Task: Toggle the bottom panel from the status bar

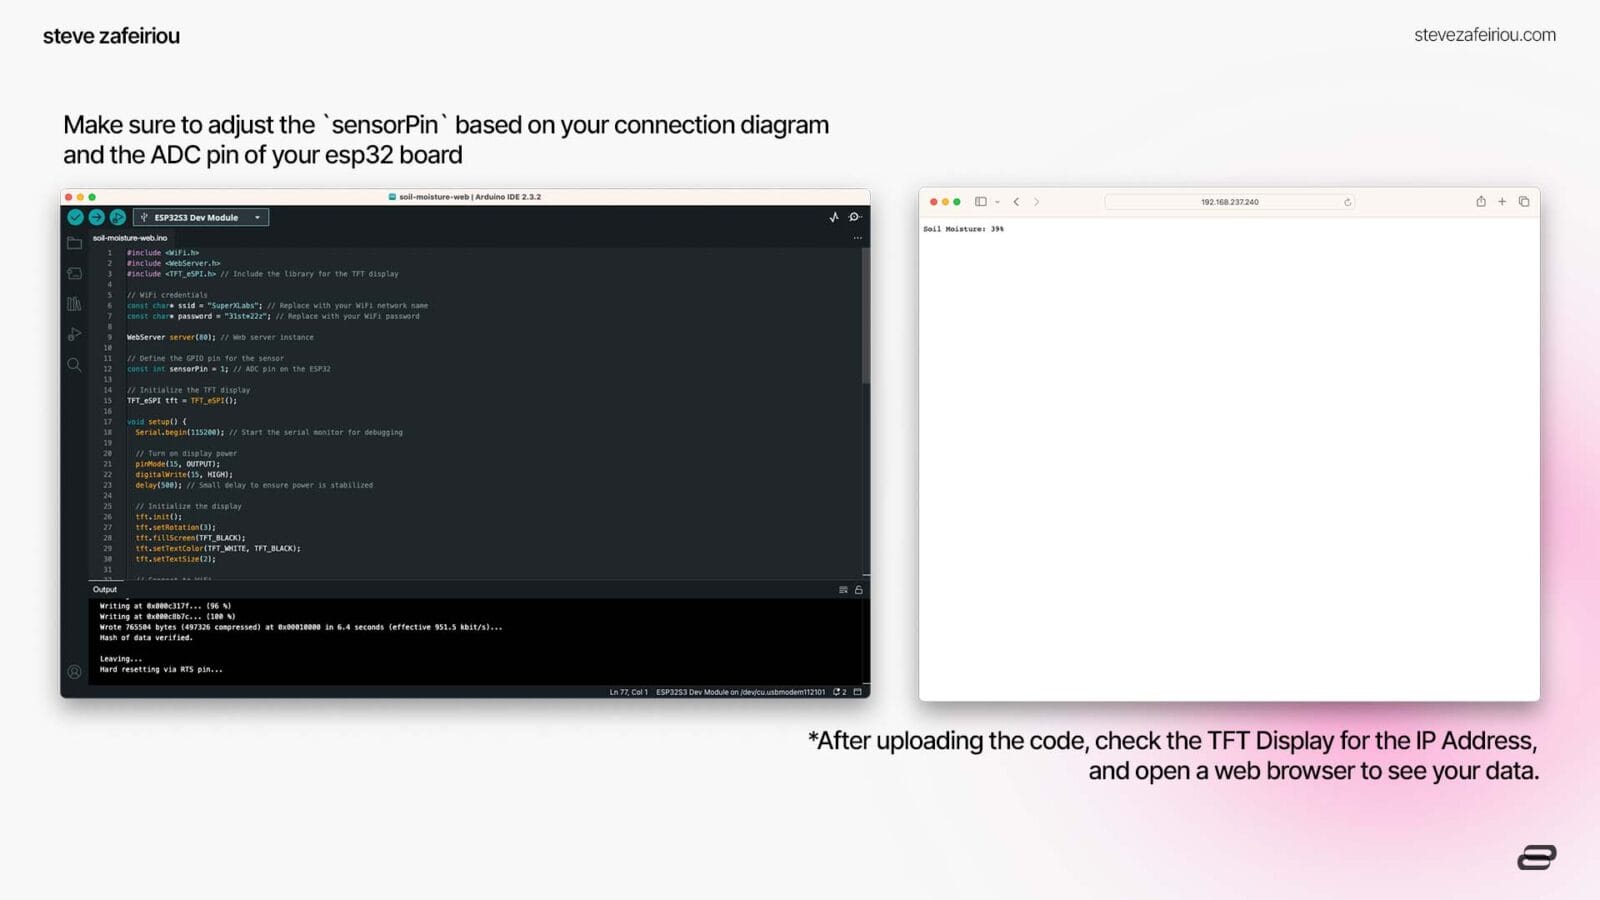Action: tap(857, 692)
